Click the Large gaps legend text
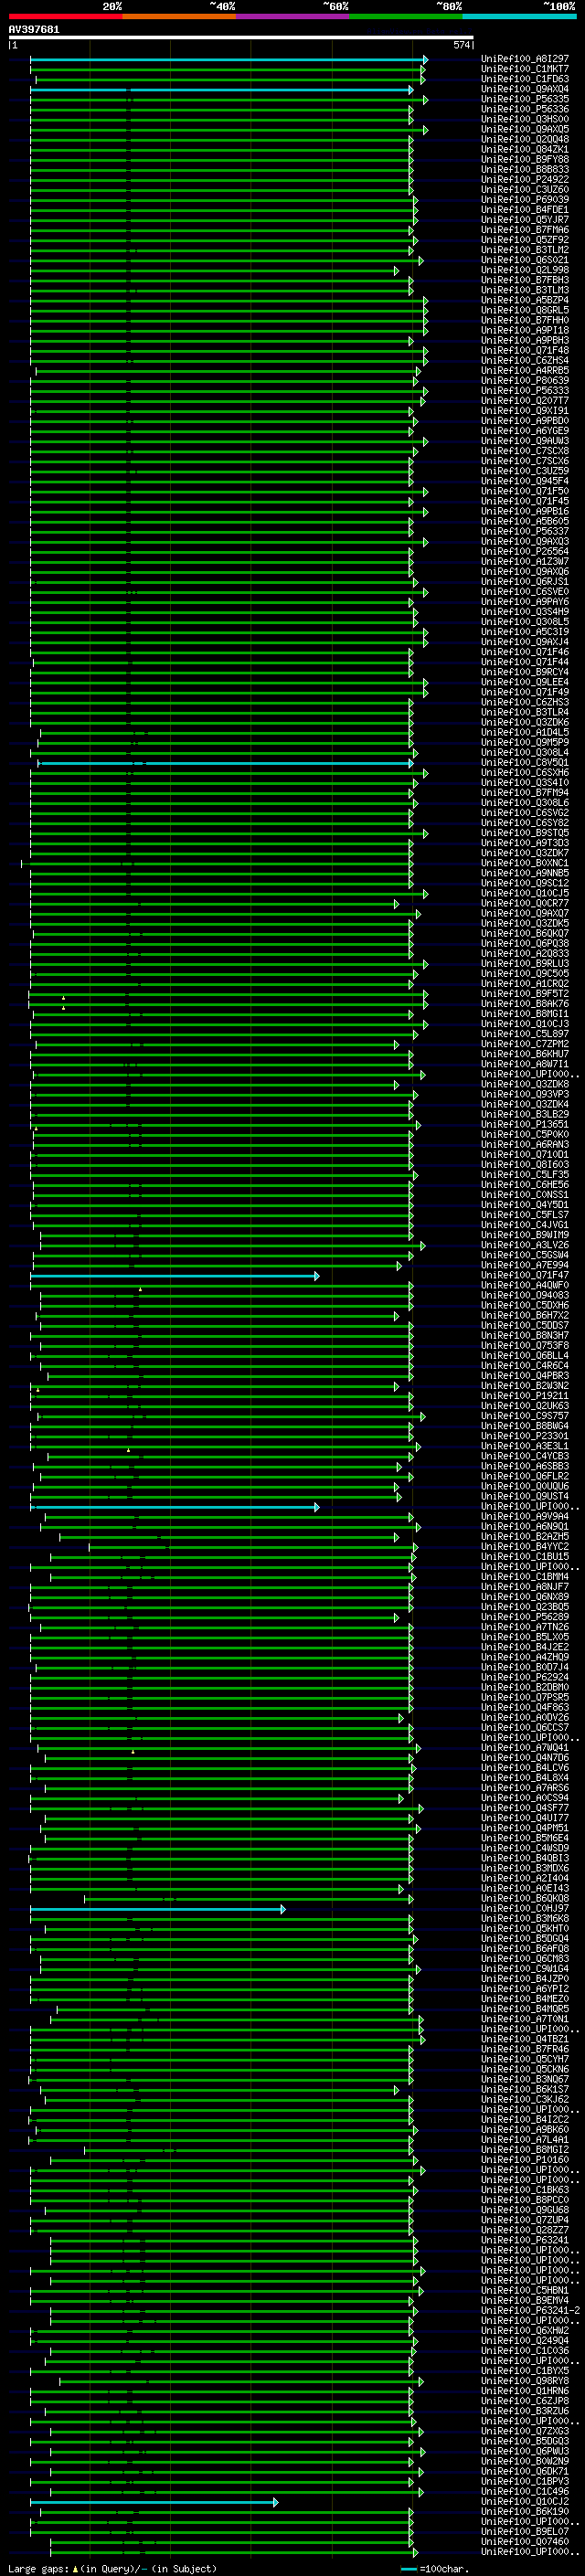Screen dimensions: 585x2576 112,2569
